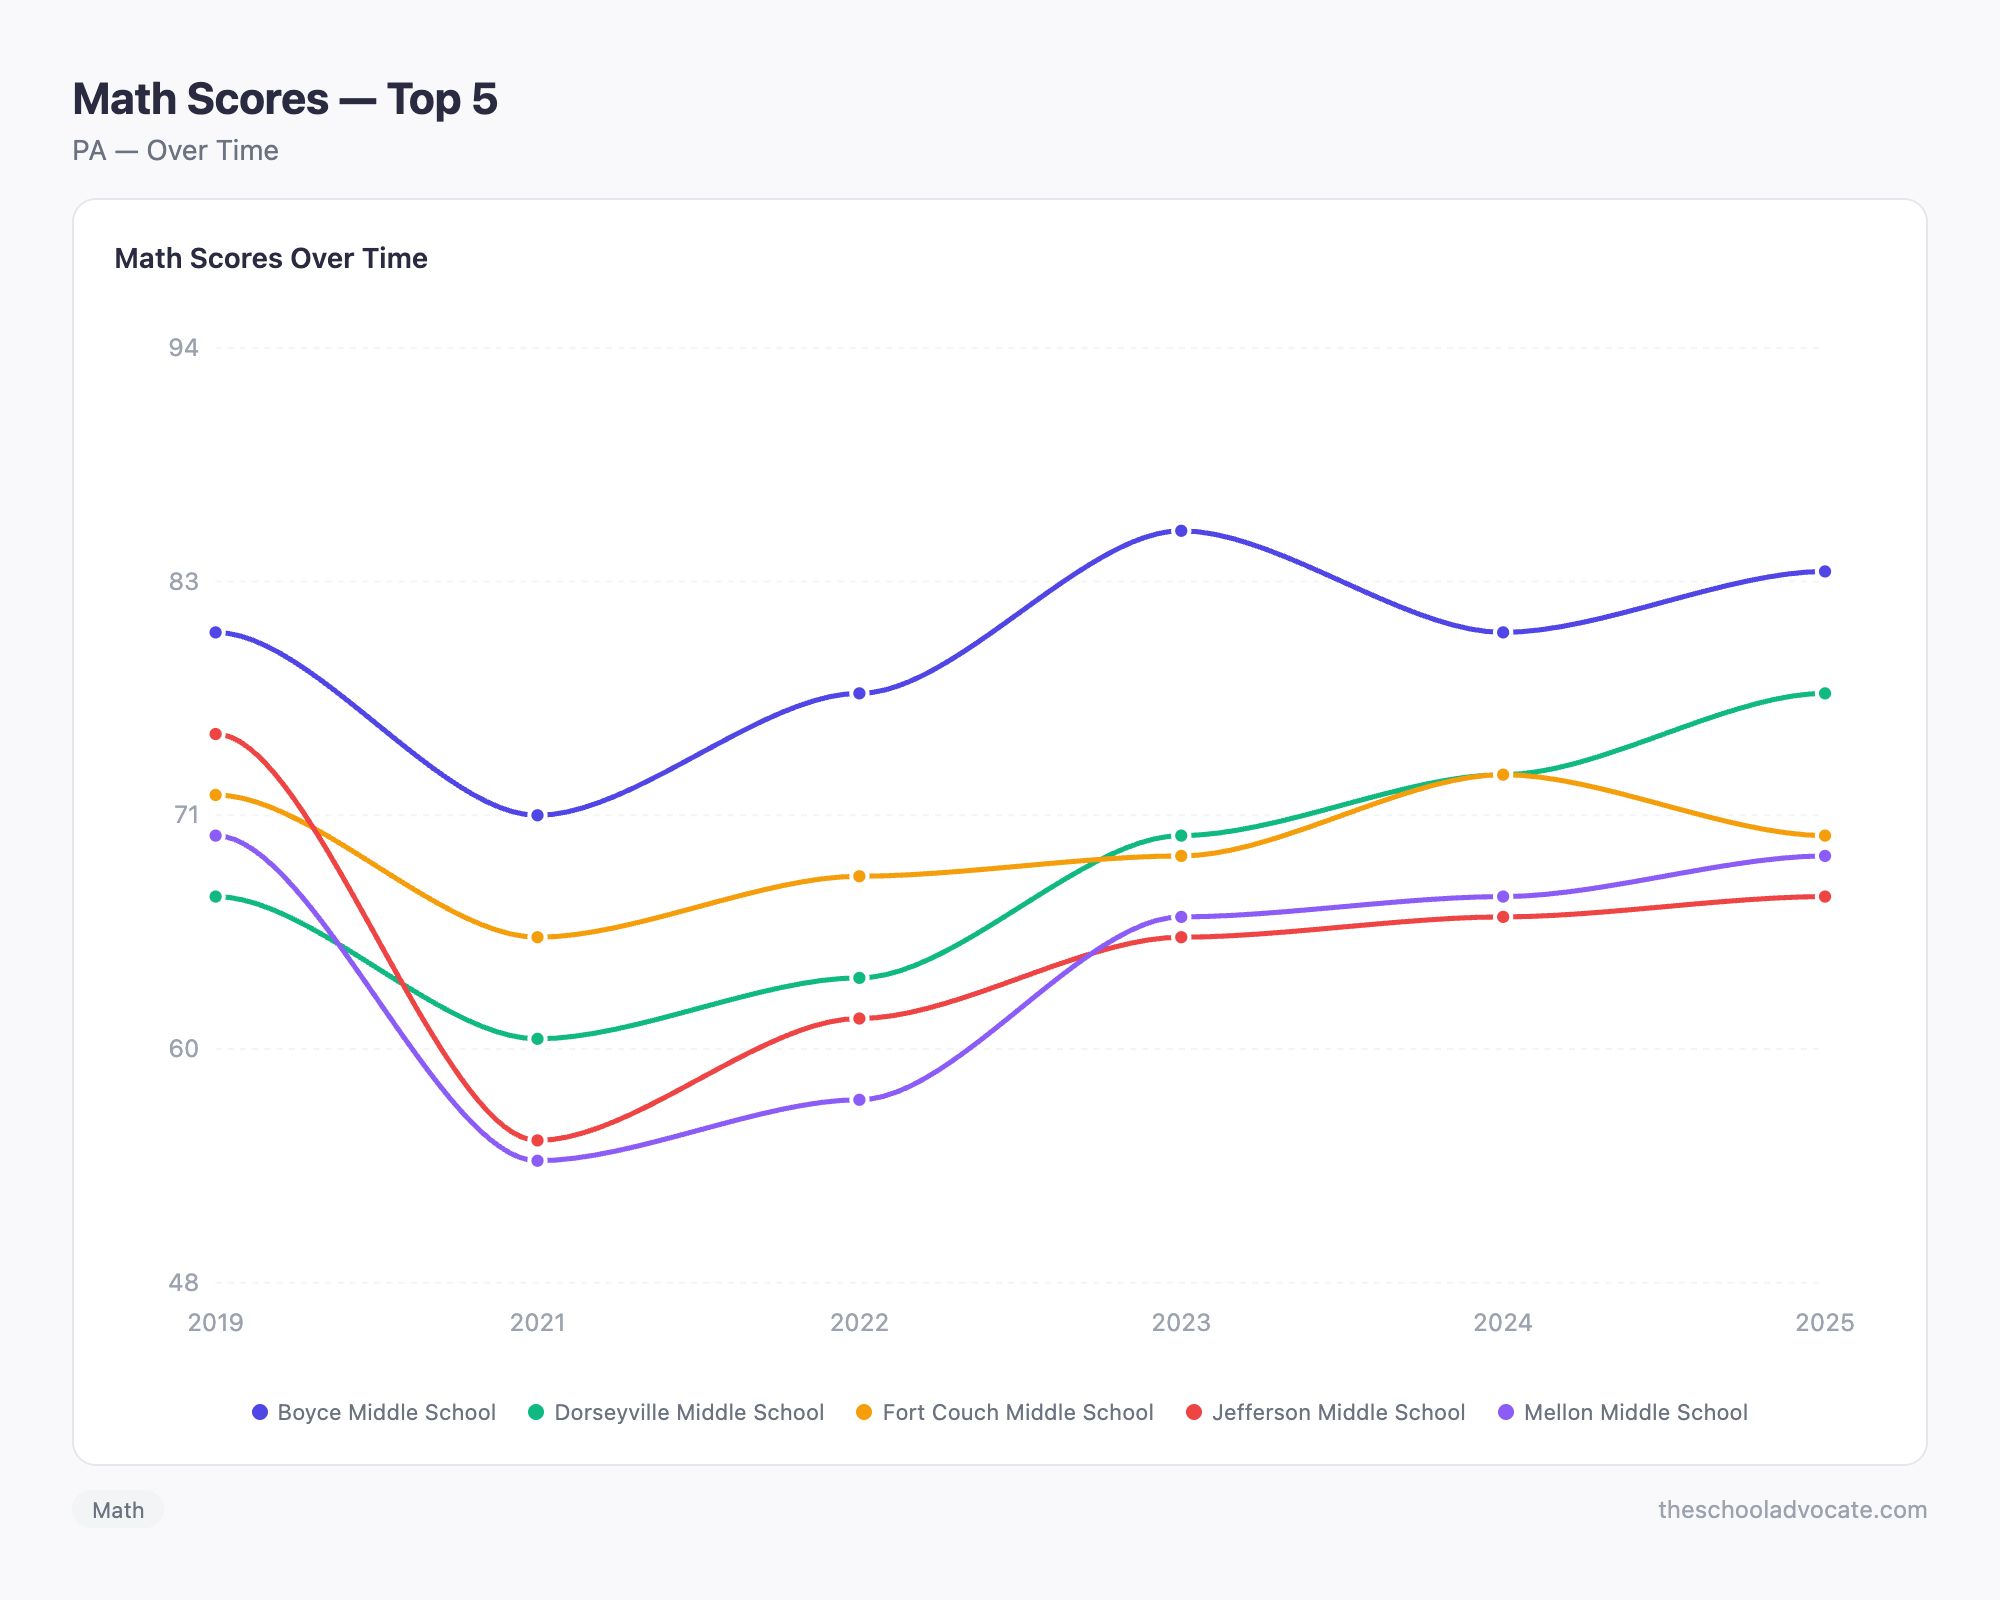2000x1600 pixels.
Task: Select Mellon purple data point for 2025
Action: tap(1825, 856)
